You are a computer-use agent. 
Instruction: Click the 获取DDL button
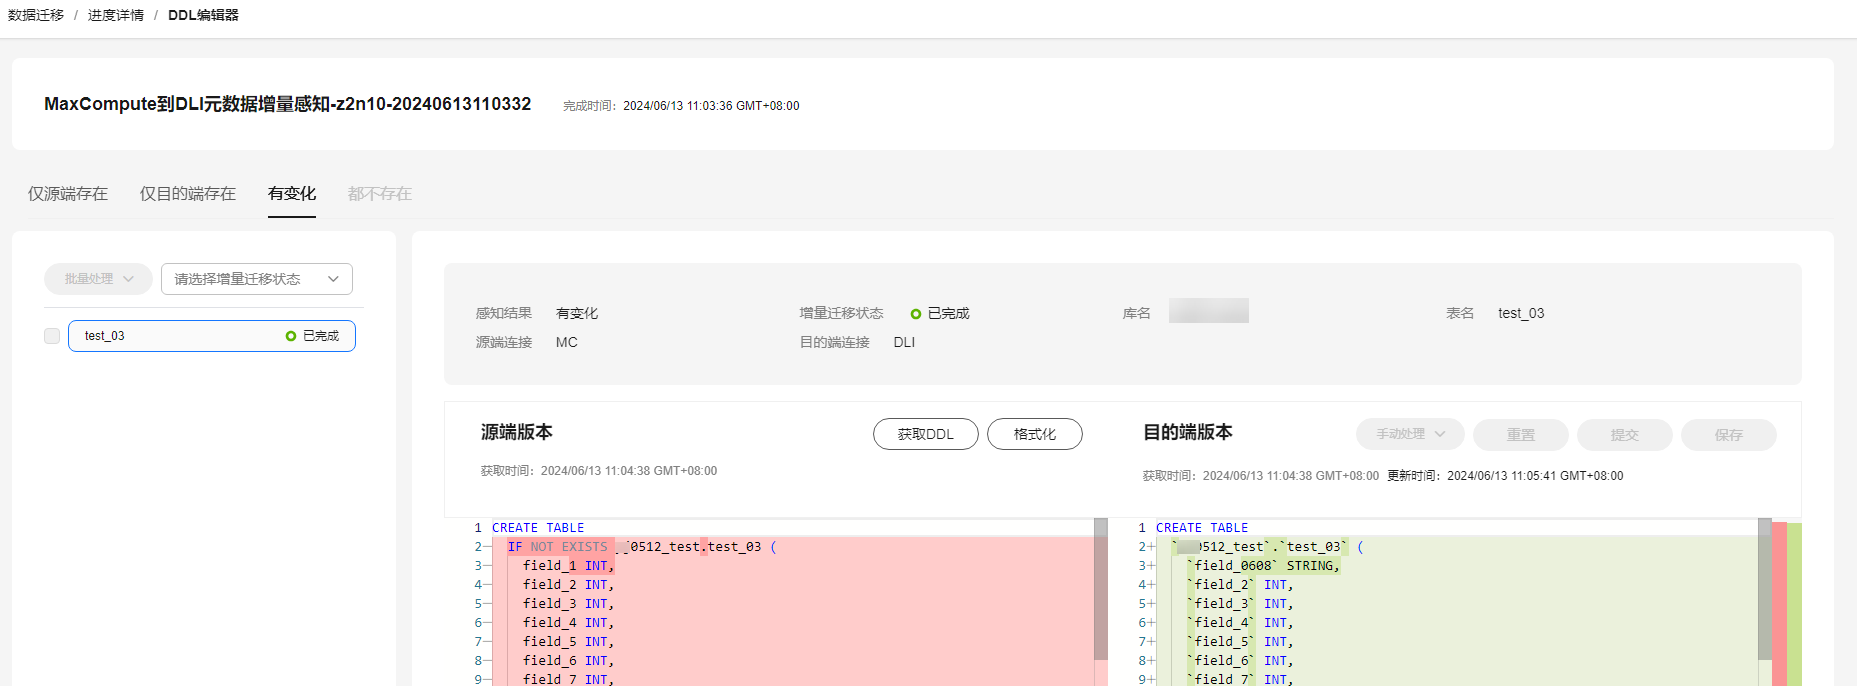[x=926, y=434]
